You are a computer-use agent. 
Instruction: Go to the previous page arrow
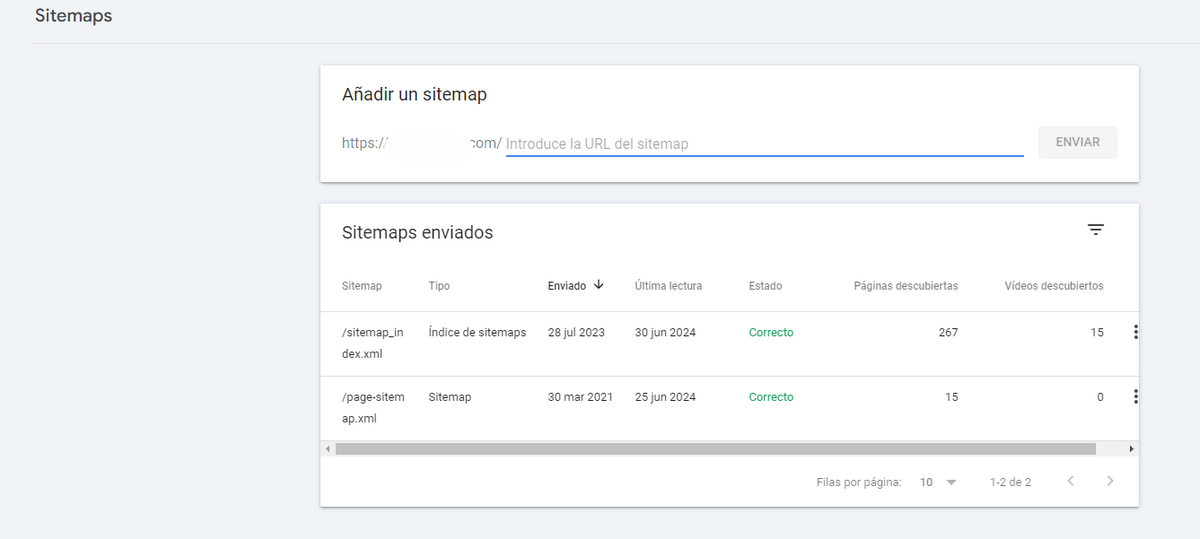coord(1071,481)
